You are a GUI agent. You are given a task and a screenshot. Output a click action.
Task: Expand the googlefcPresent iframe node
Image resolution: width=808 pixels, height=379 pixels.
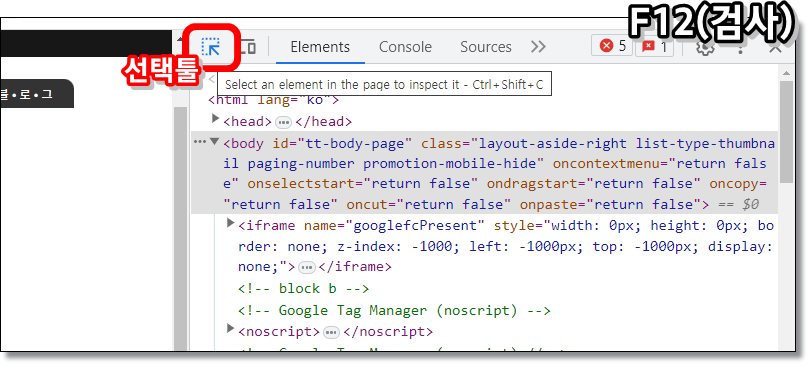pos(230,223)
